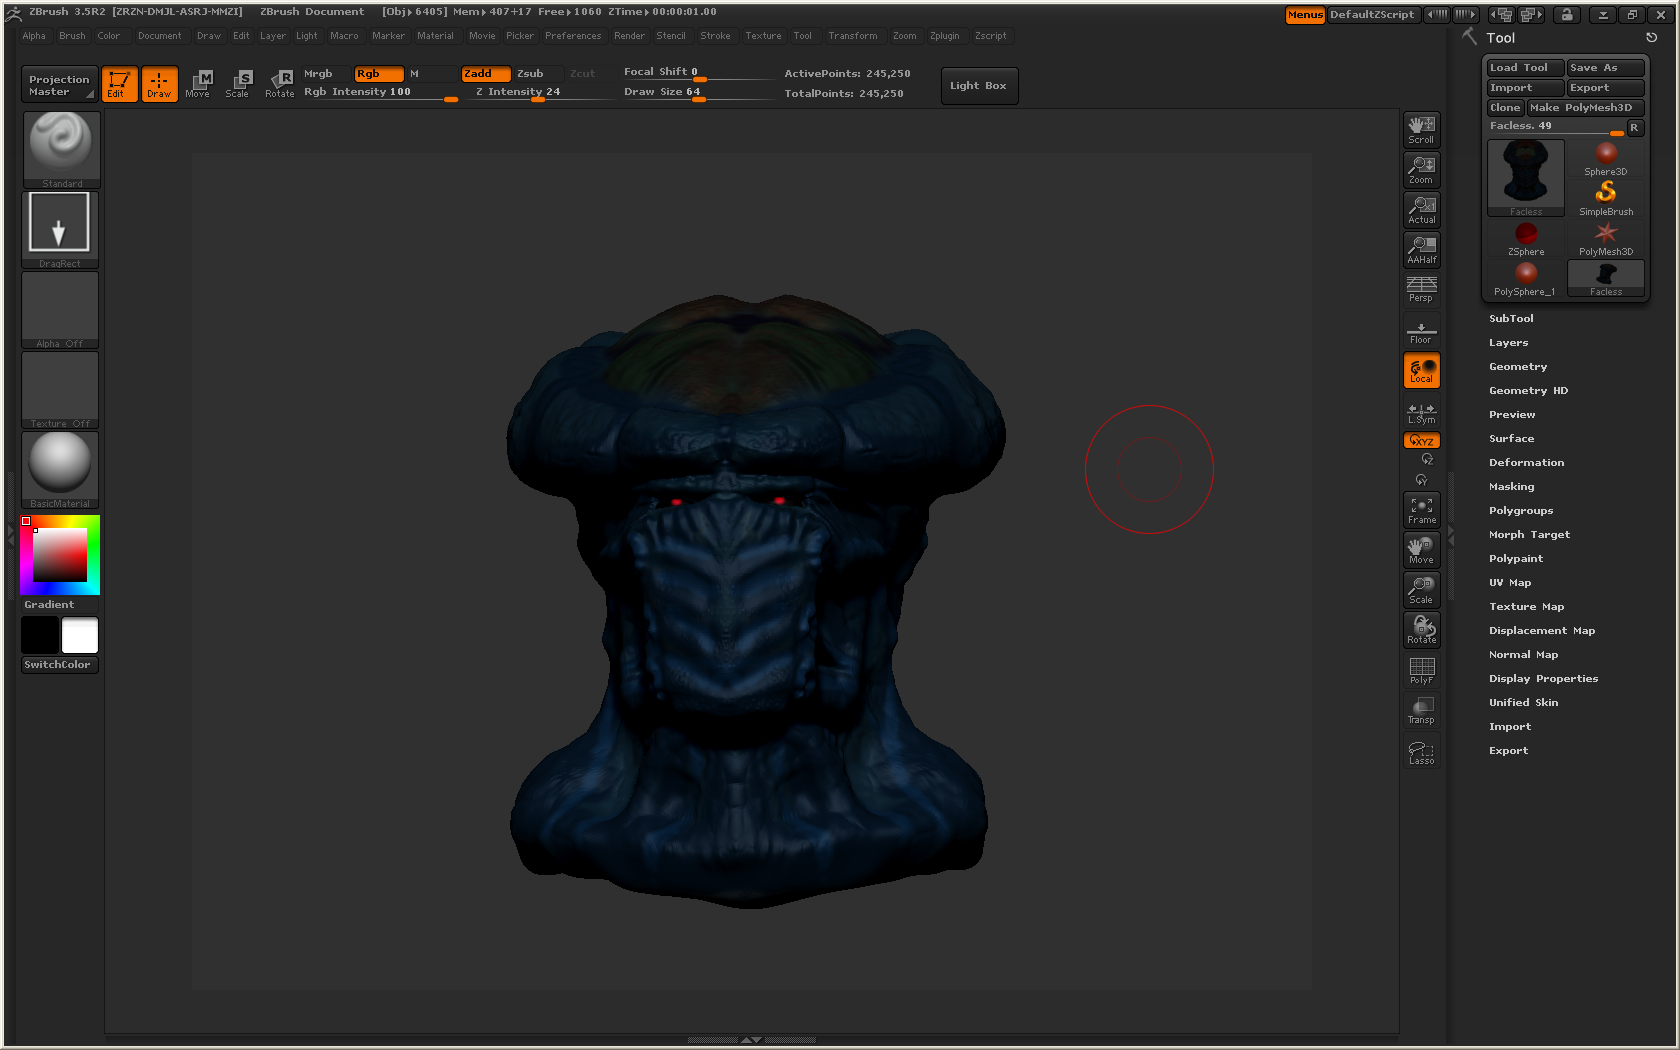Viewport: 1680px width, 1050px height.
Task: Choose the Rotate tool in top shelf
Action: [280, 84]
